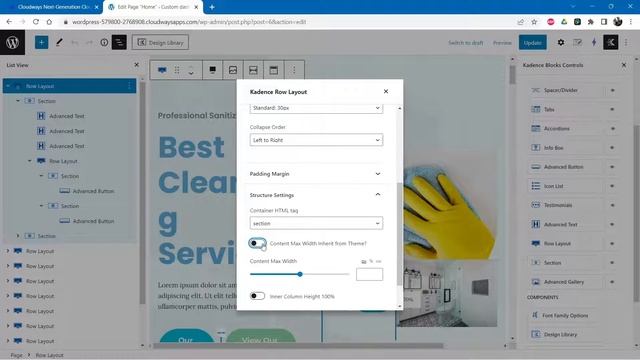Open the Container HTML tag dropdown
The height and width of the screenshot is (360, 640).
click(316, 223)
